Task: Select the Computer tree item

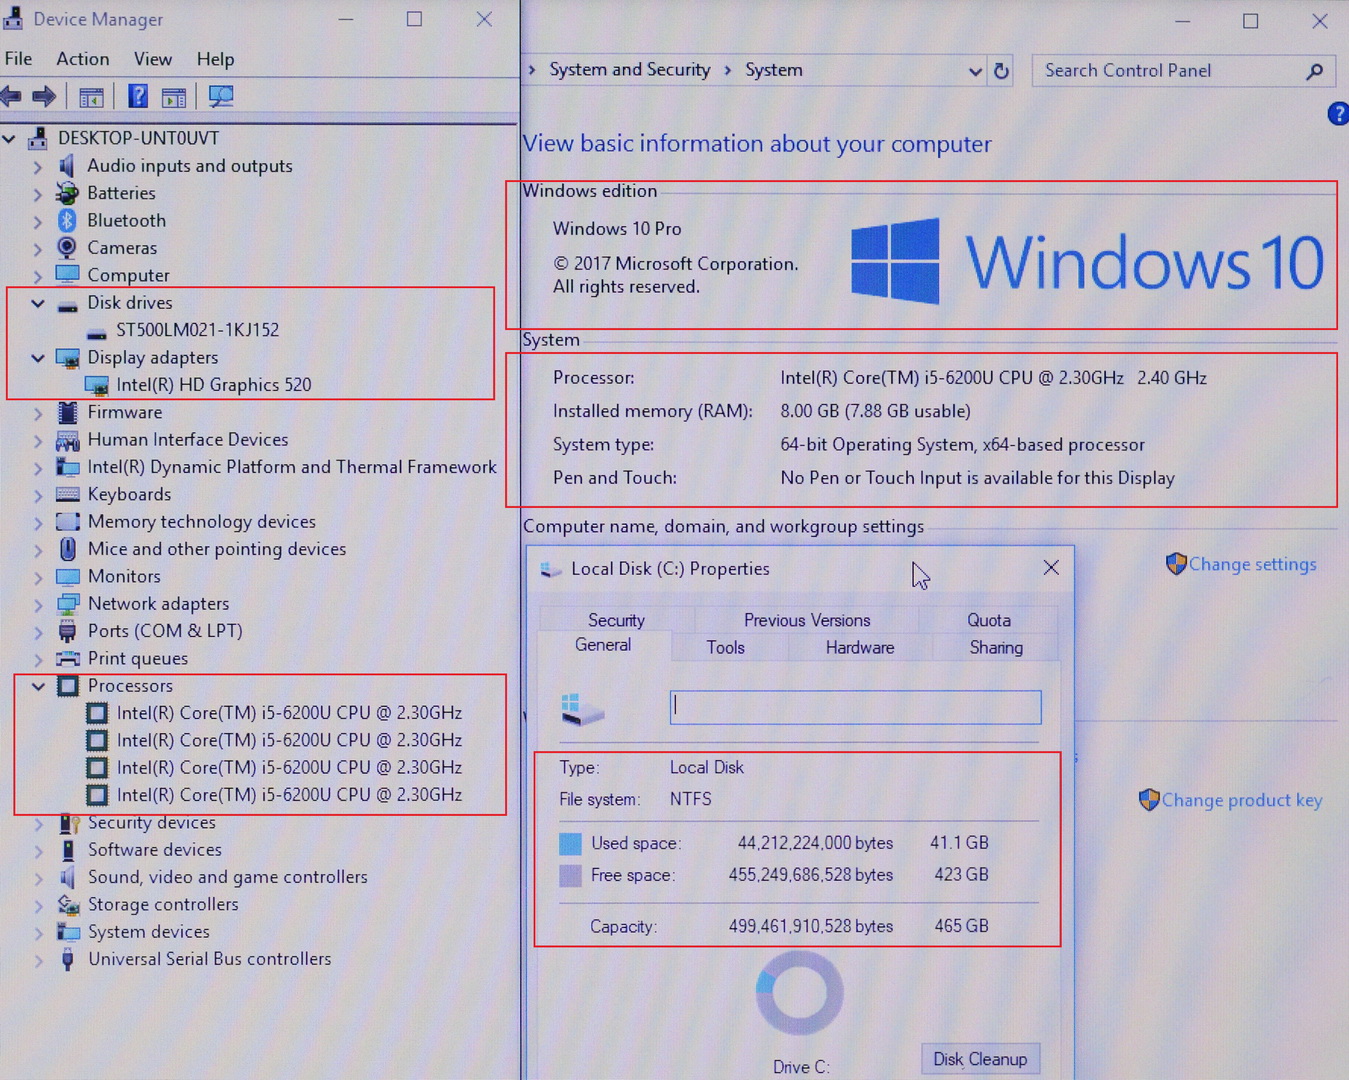Action: (x=128, y=275)
